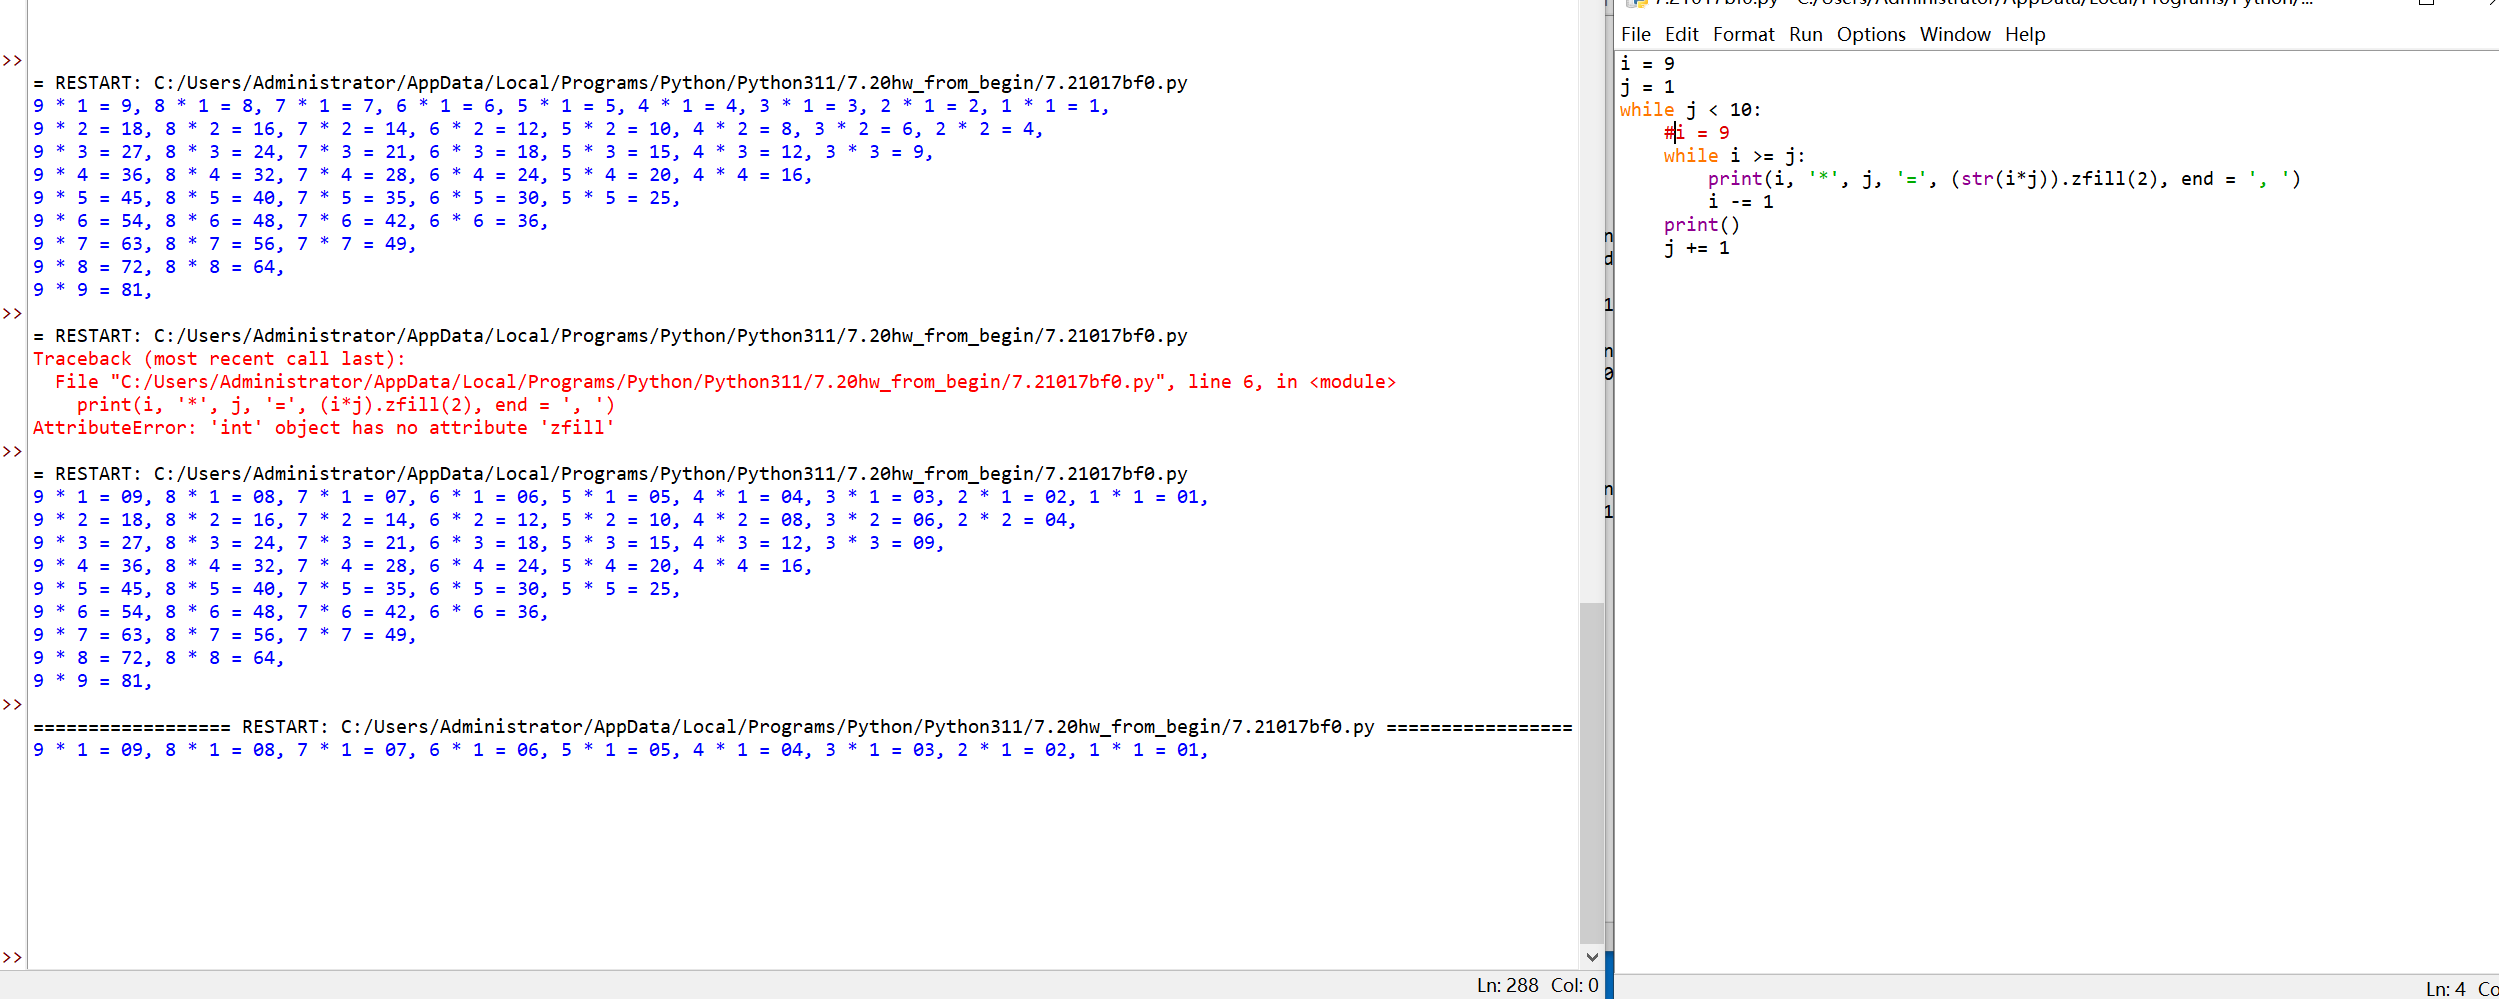The width and height of the screenshot is (2499, 999).
Task: Open the Options menu in editor
Action: click(x=1871, y=35)
